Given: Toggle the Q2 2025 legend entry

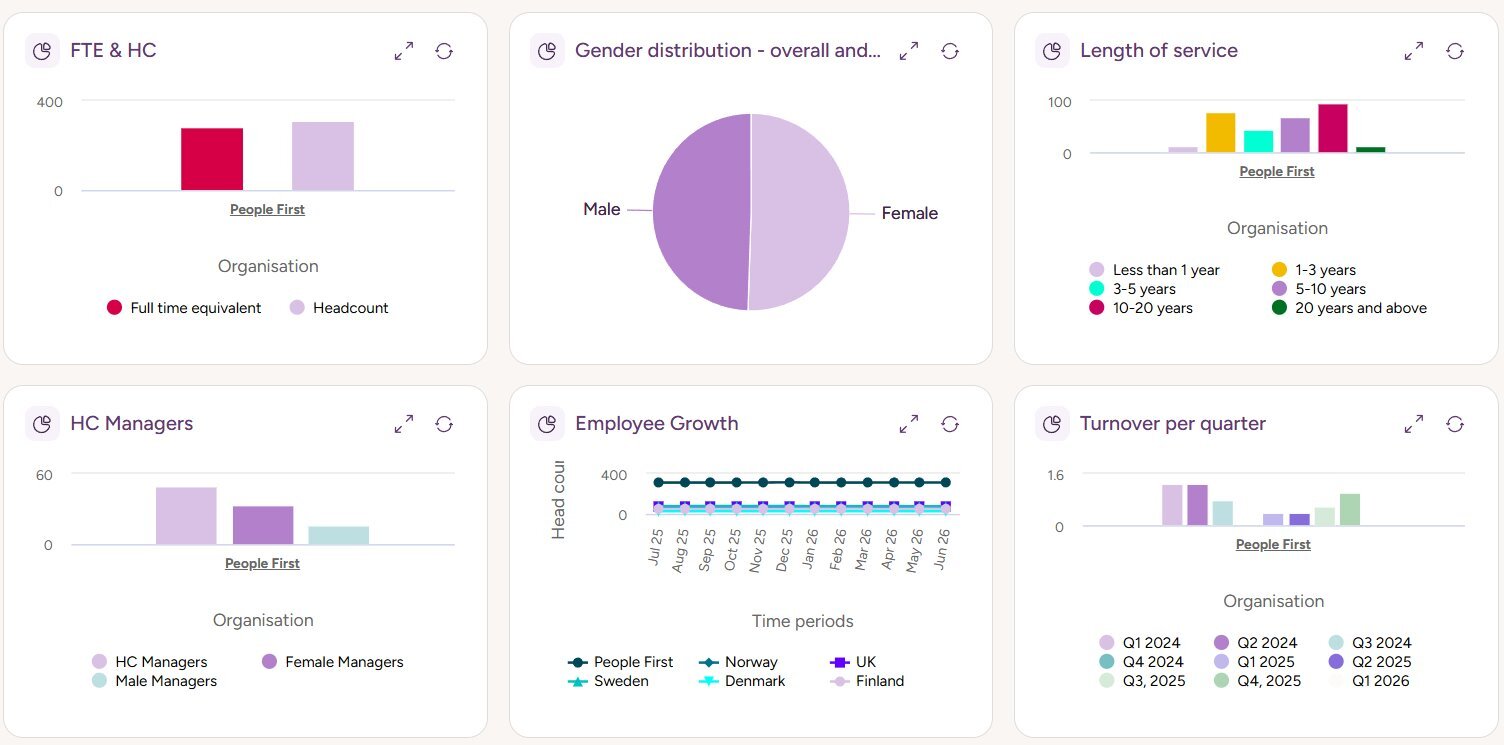Looking at the screenshot, I should coord(1370,662).
